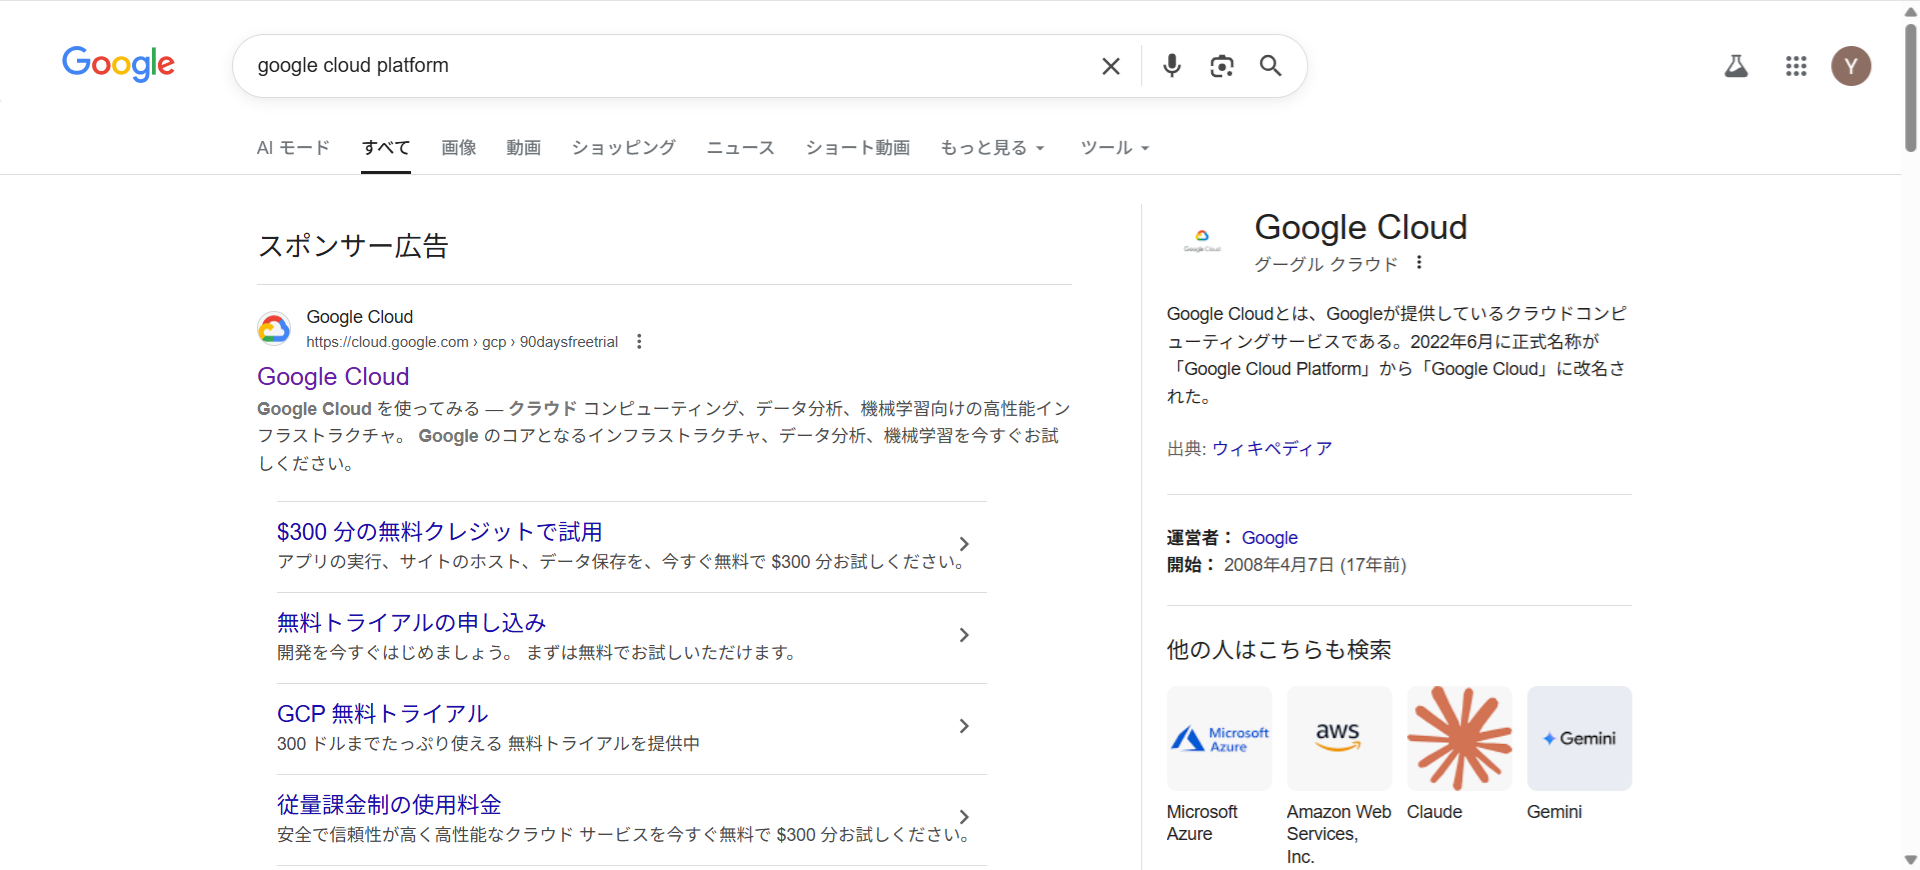Open the Google apps grid
Image resolution: width=1920 pixels, height=870 pixels.
1796,66
